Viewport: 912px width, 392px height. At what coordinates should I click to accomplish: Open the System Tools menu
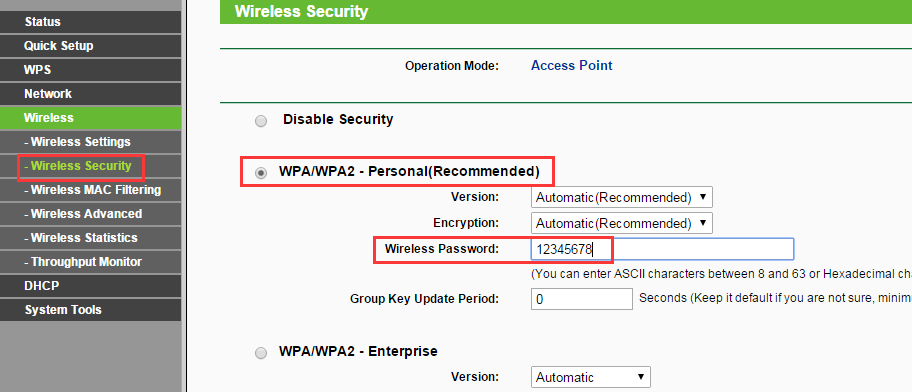coord(90,310)
